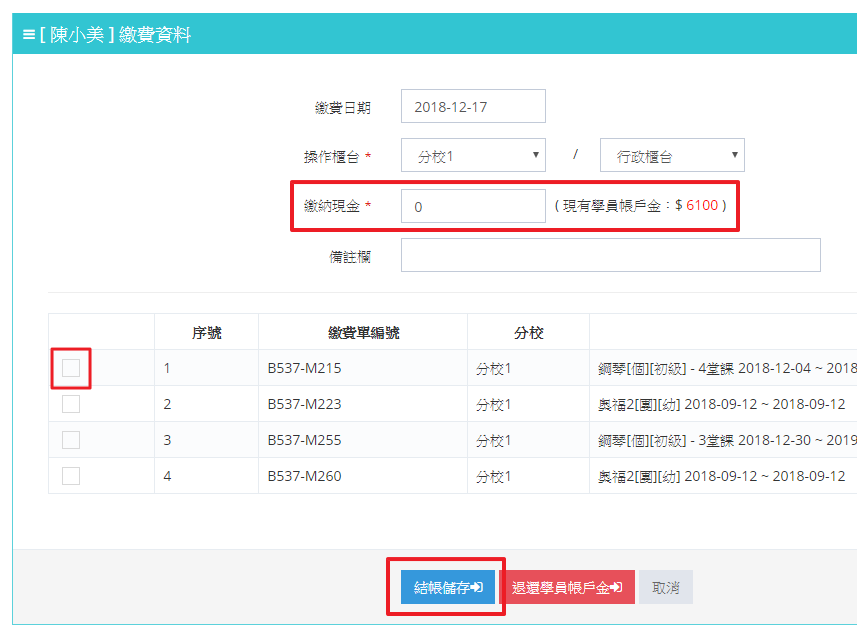Select the 鋼琴 3堂課 course entry in row 3
Screen dimensions: 857x644
(726, 440)
